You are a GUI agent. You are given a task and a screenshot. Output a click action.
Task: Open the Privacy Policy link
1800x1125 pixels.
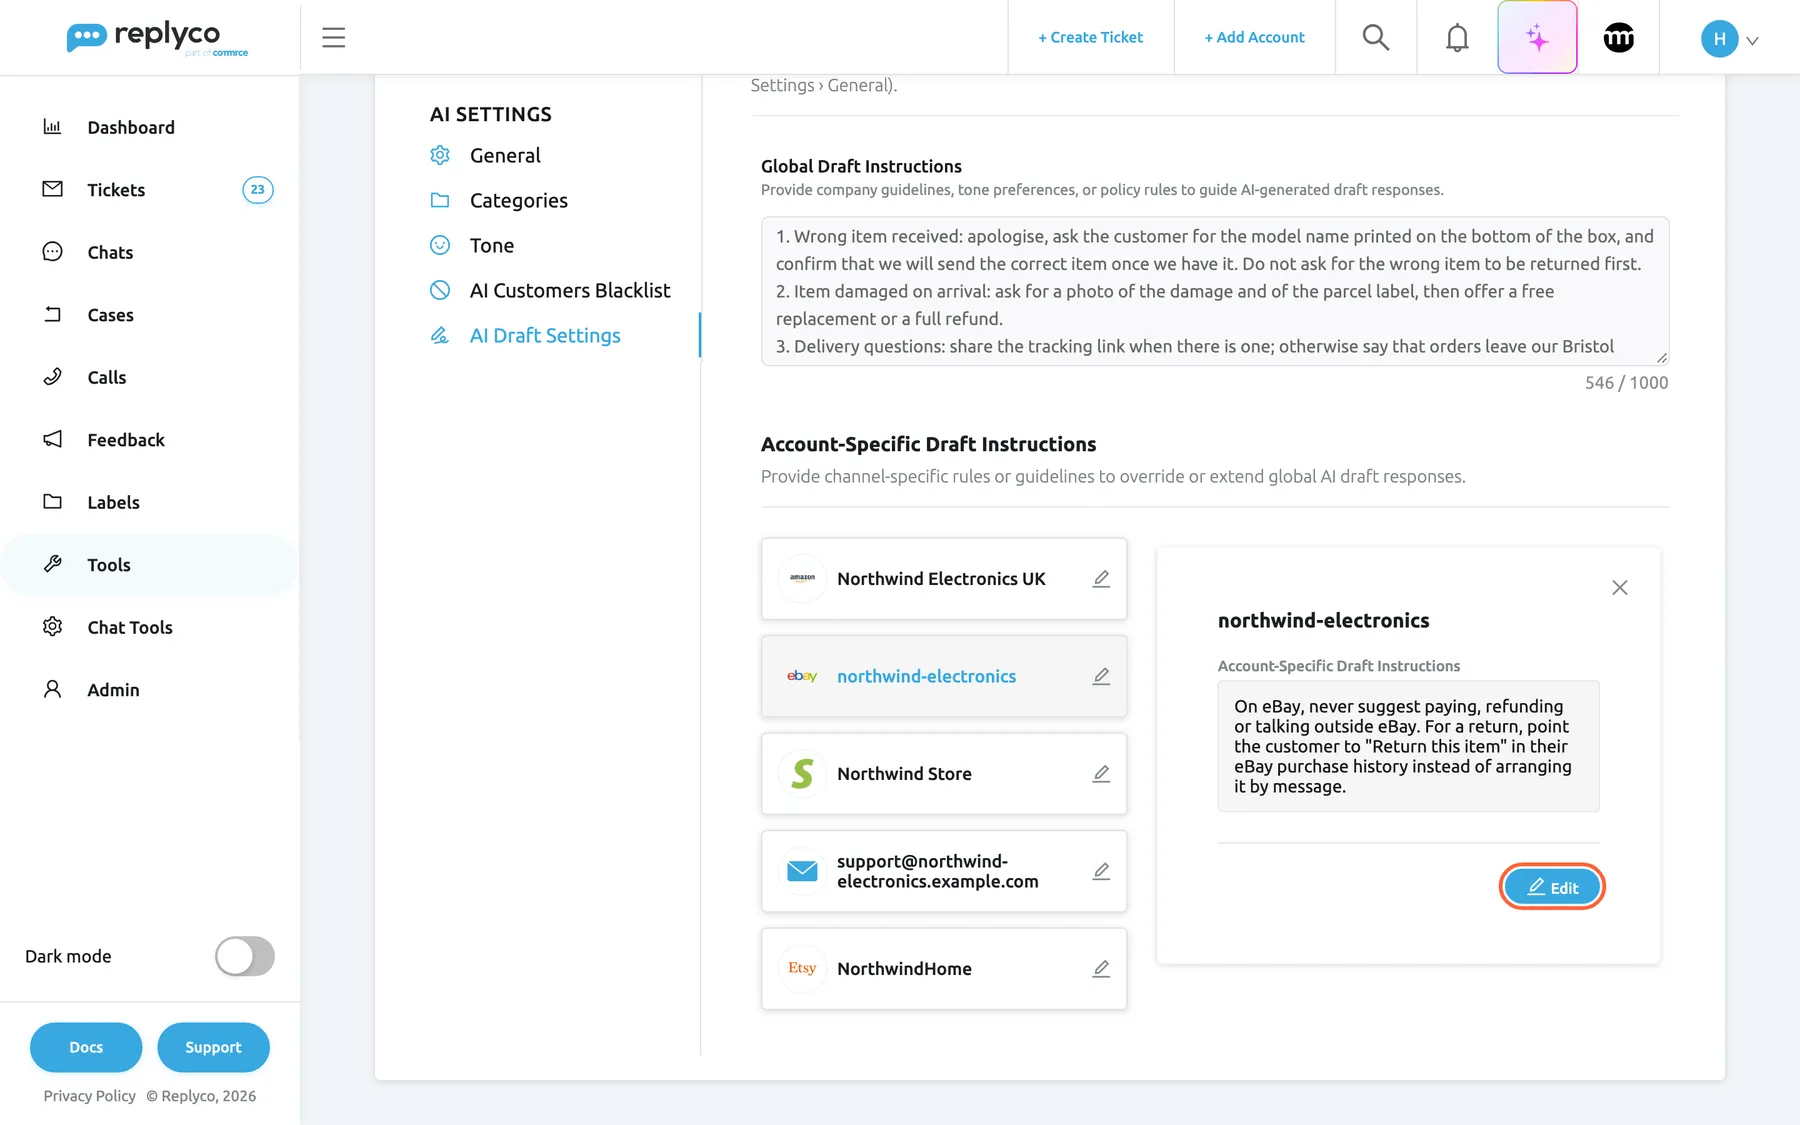pyautogui.click(x=89, y=1096)
